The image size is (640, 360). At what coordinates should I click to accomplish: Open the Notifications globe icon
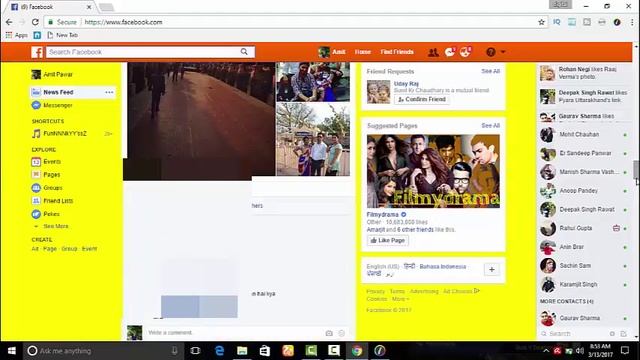pyautogui.click(x=465, y=52)
